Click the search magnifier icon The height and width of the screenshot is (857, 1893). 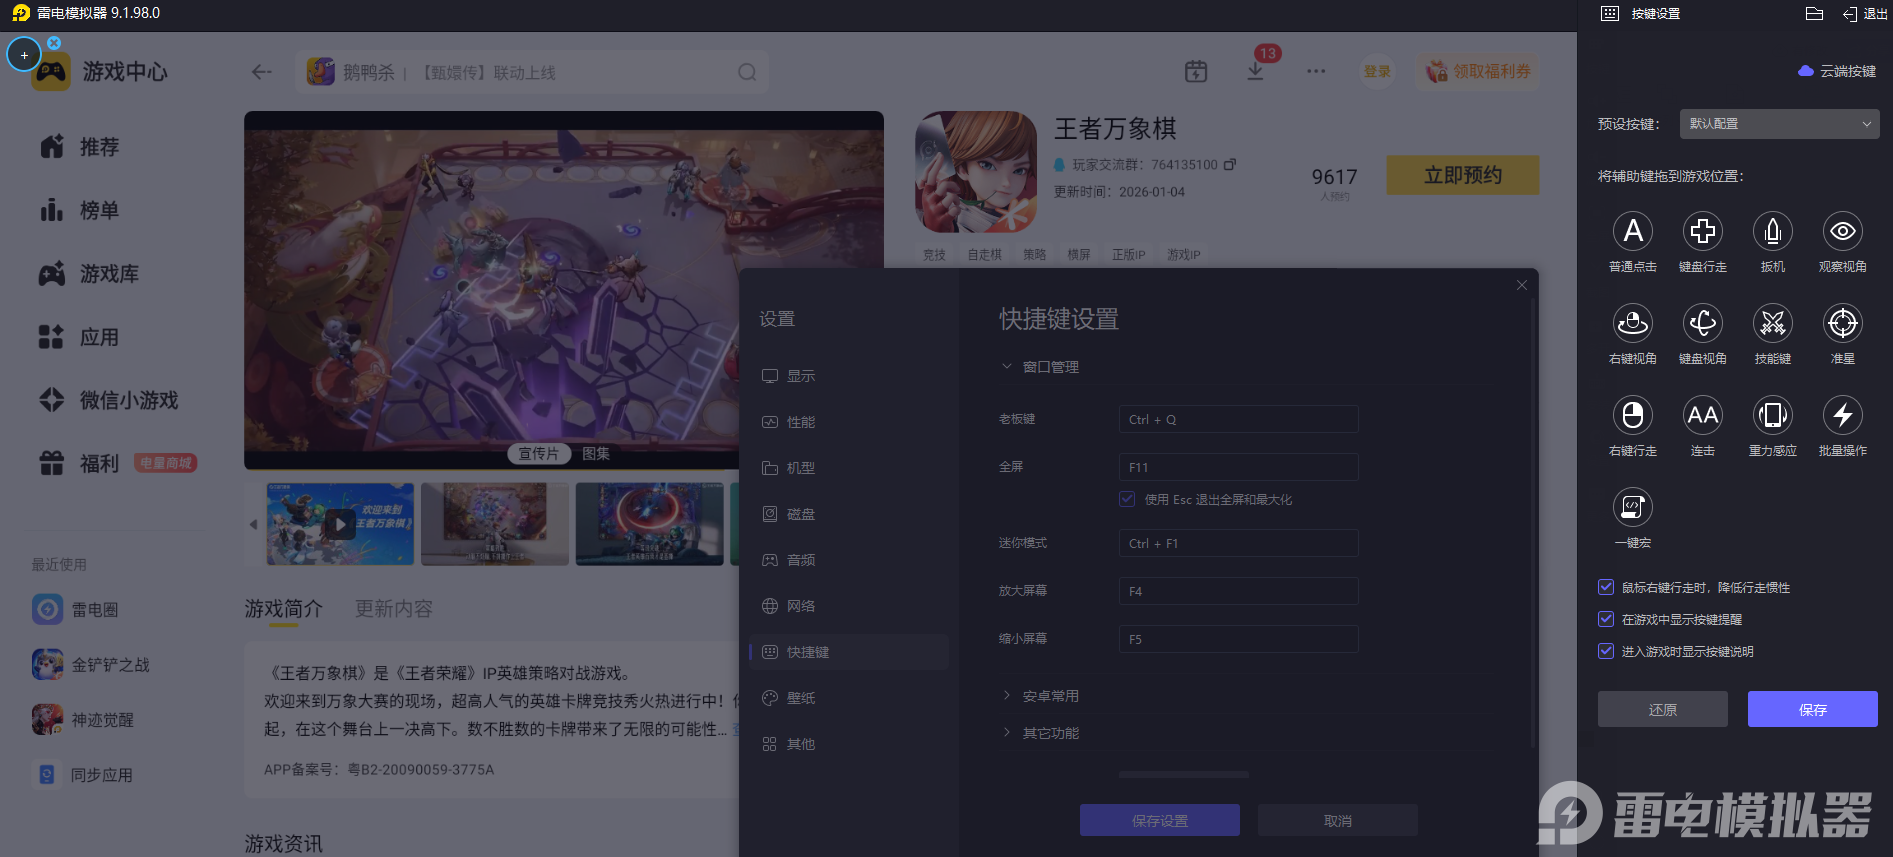pos(747,72)
